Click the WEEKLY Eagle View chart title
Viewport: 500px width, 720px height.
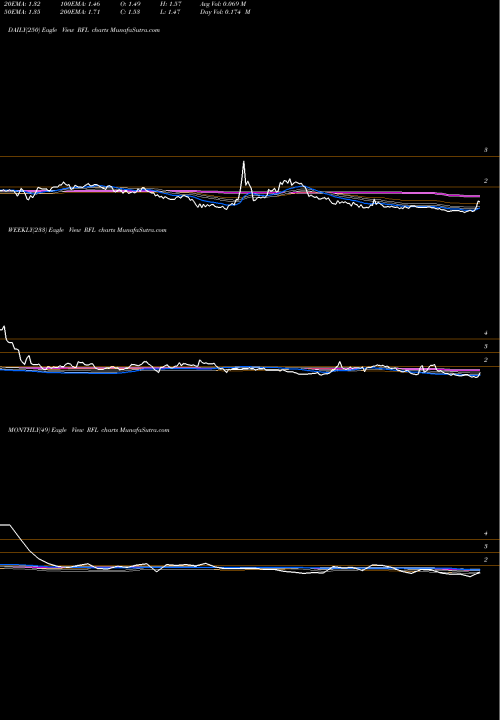[87, 230]
